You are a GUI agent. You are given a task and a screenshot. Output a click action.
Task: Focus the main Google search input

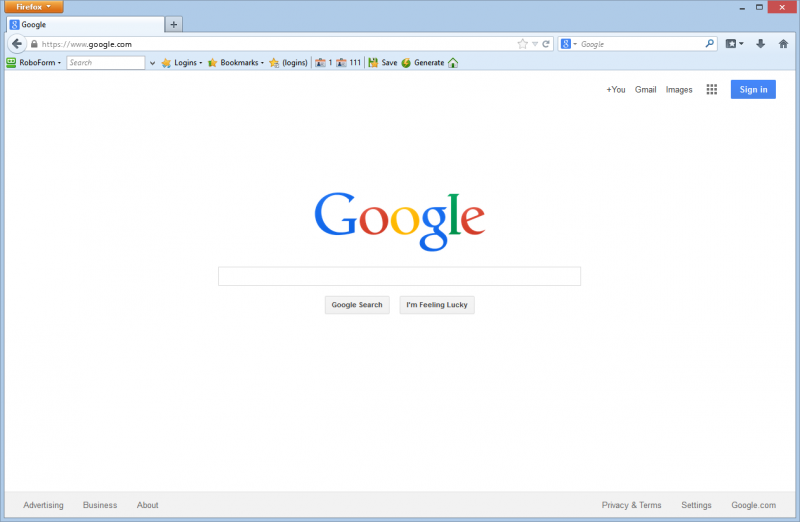(x=399, y=276)
